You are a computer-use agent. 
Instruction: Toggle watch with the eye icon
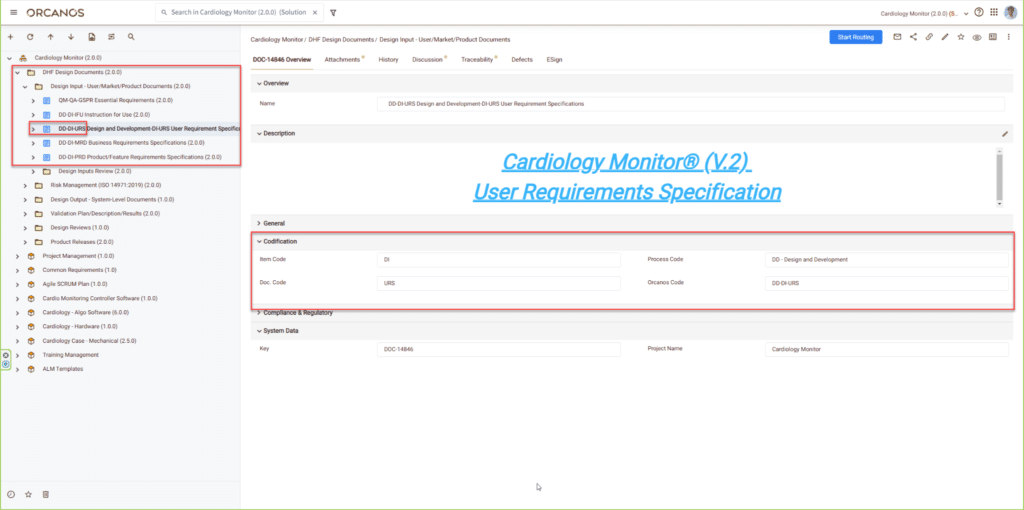pos(977,37)
